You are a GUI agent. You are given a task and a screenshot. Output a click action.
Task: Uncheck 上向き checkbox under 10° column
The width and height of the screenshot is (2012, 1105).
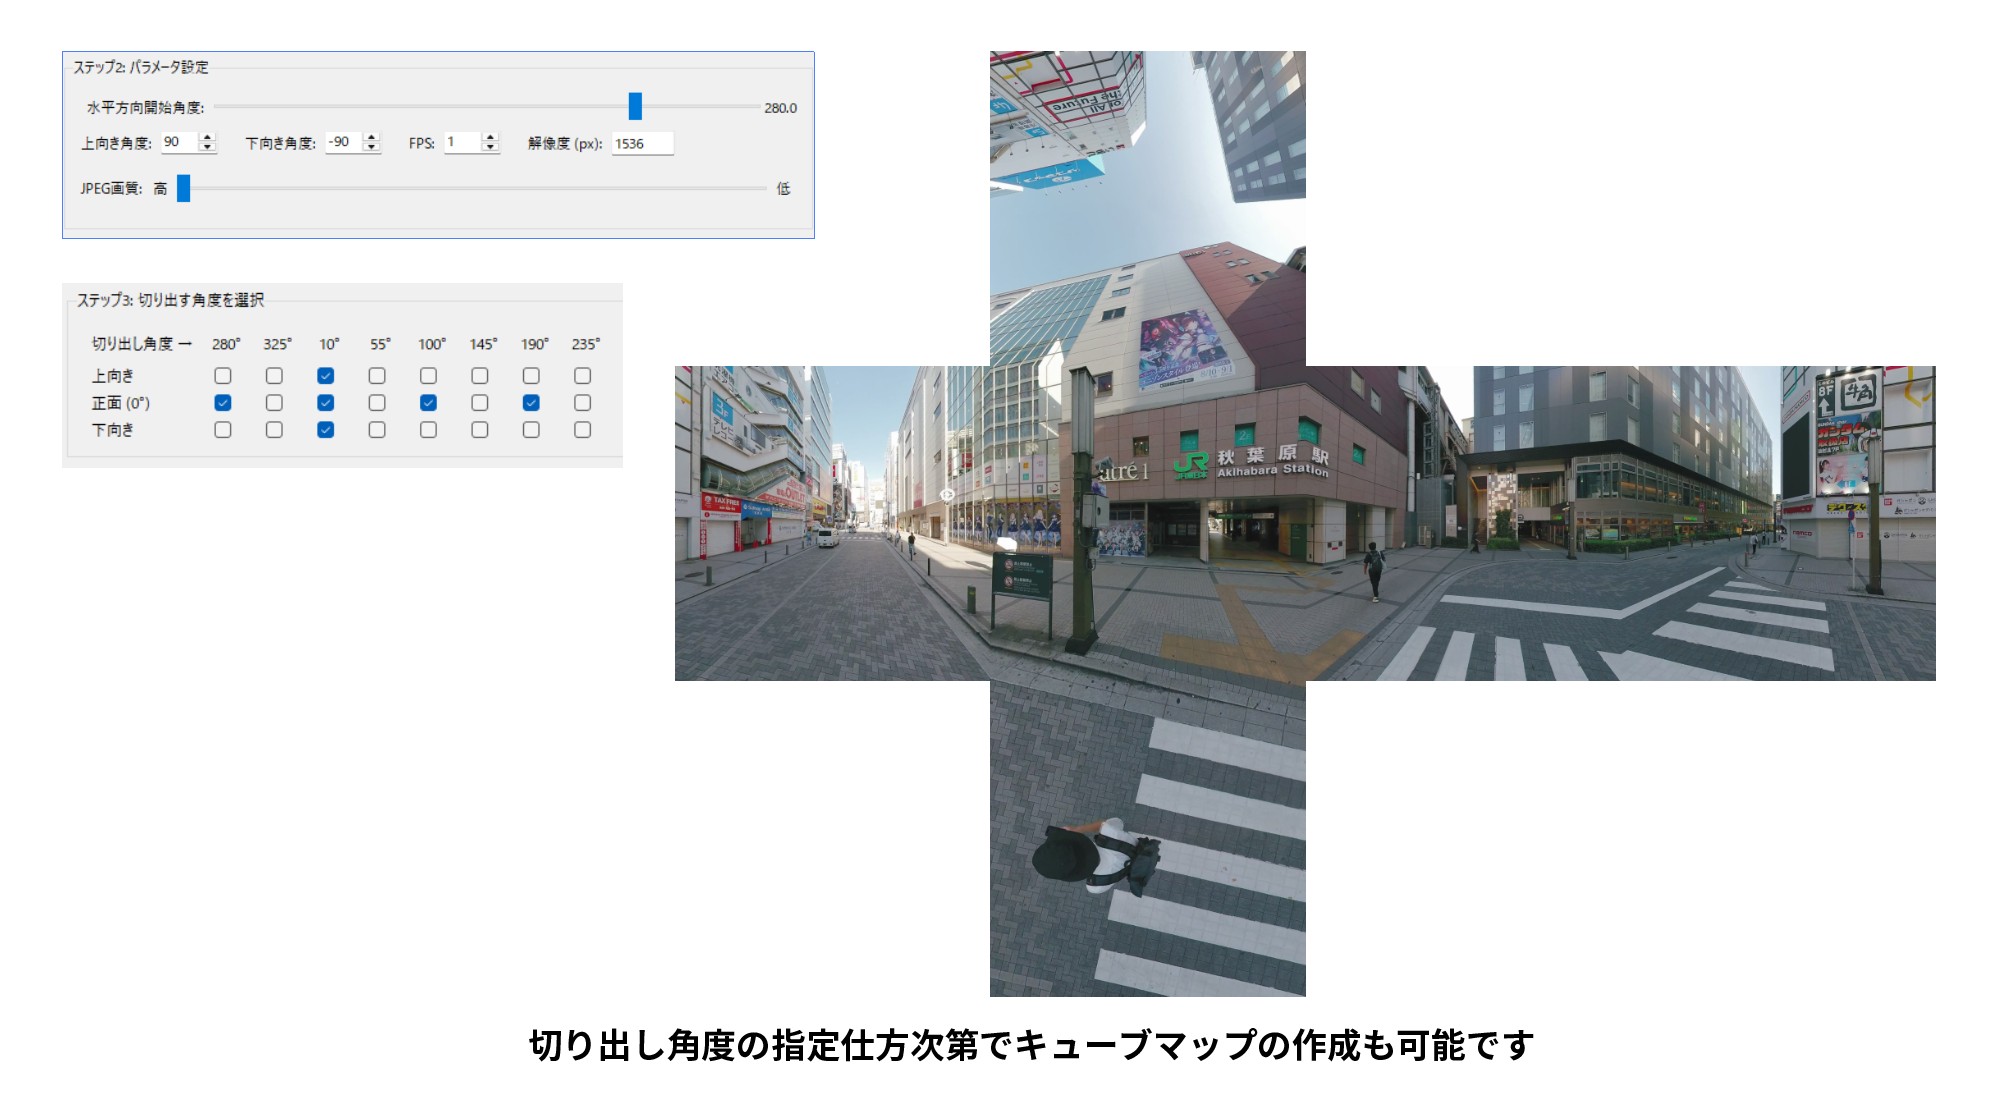point(326,376)
